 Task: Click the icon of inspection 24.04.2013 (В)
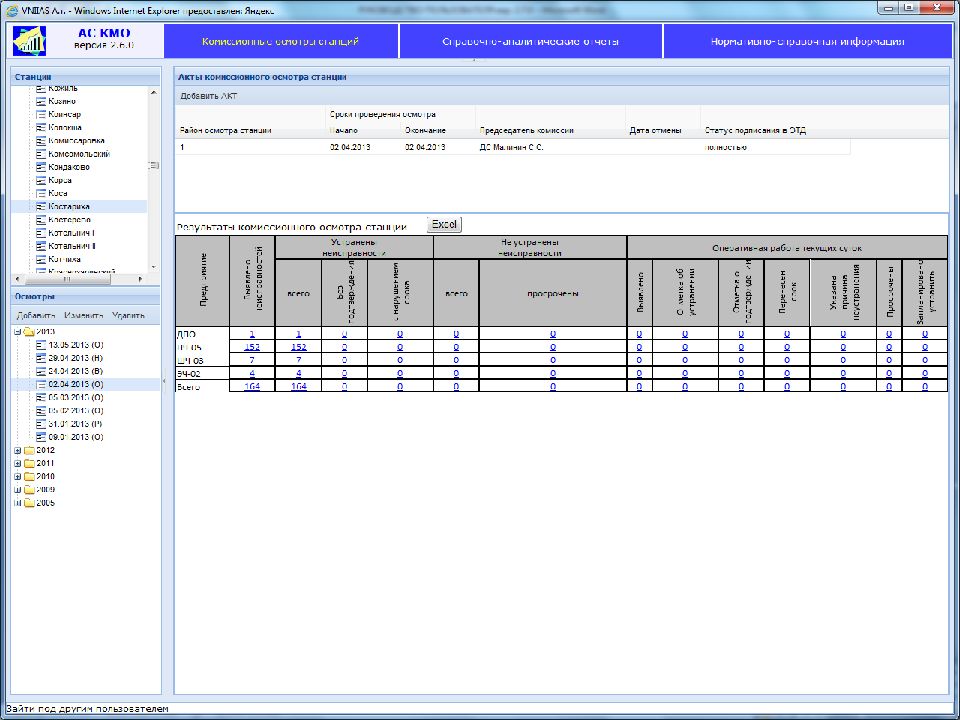[41, 371]
